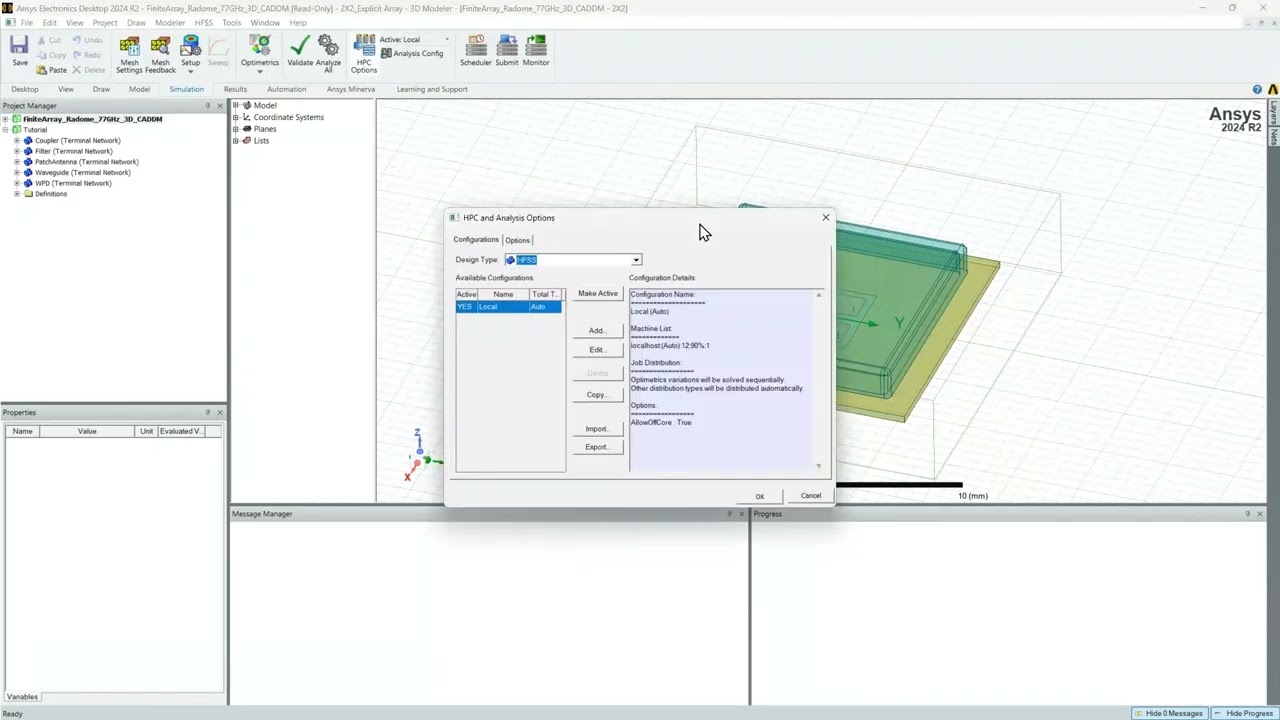Open the File menu

(26, 22)
